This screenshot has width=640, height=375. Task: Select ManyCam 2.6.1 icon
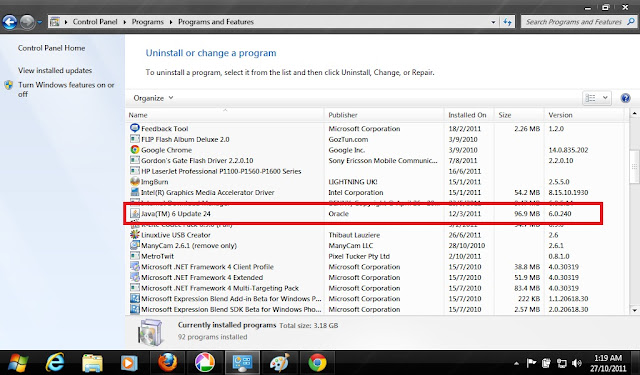pyautogui.click(x=135, y=245)
